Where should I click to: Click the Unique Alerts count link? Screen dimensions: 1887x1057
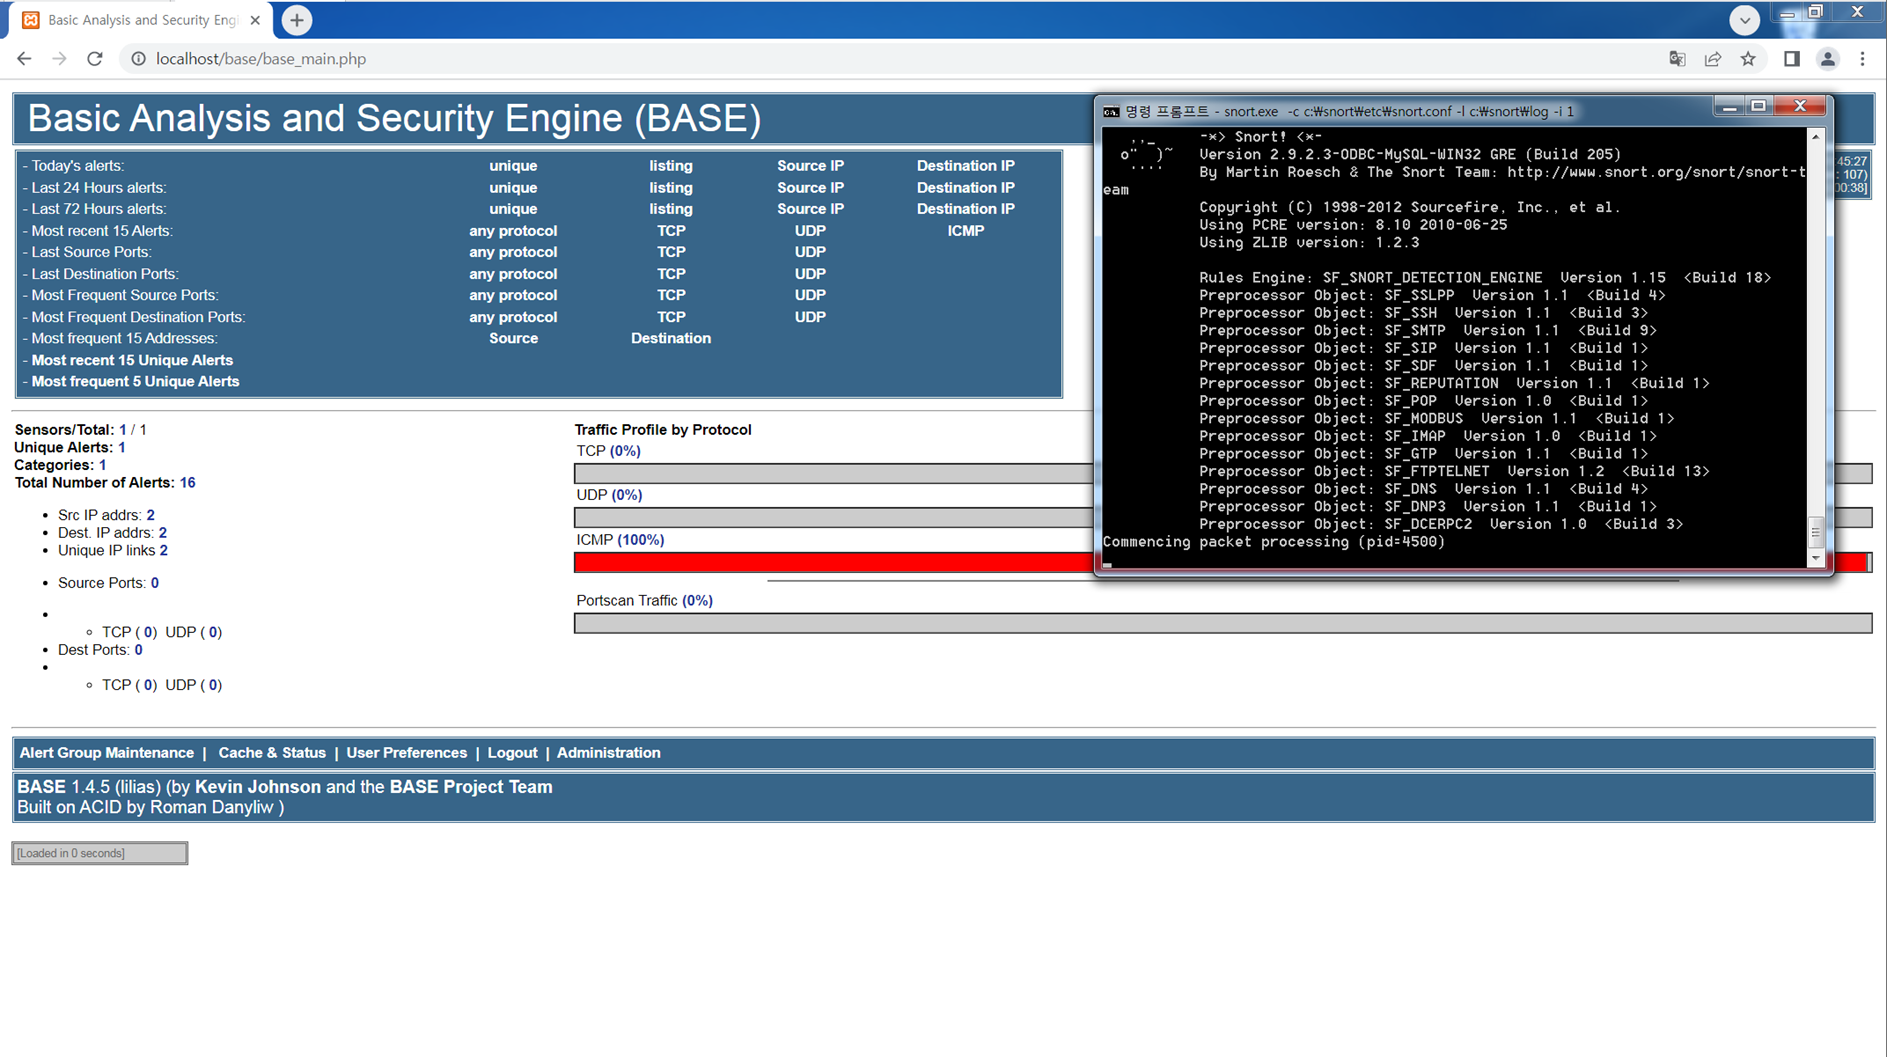tap(122, 448)
